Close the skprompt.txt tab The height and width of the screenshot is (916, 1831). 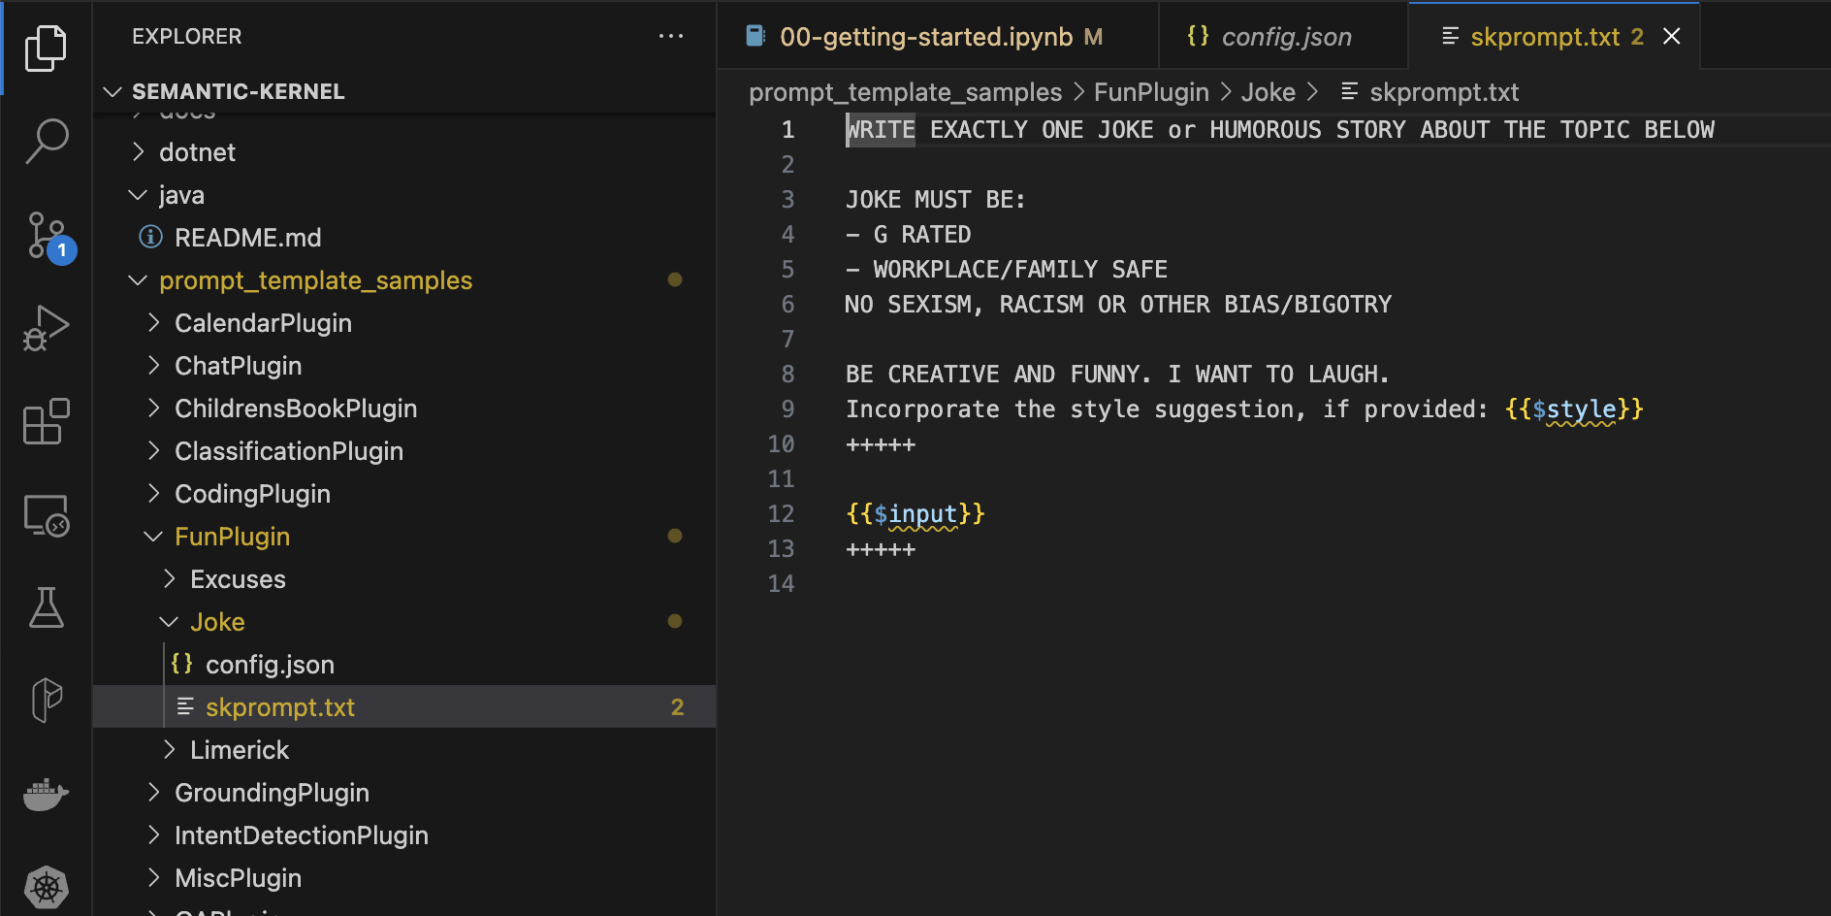point(1671,37)
